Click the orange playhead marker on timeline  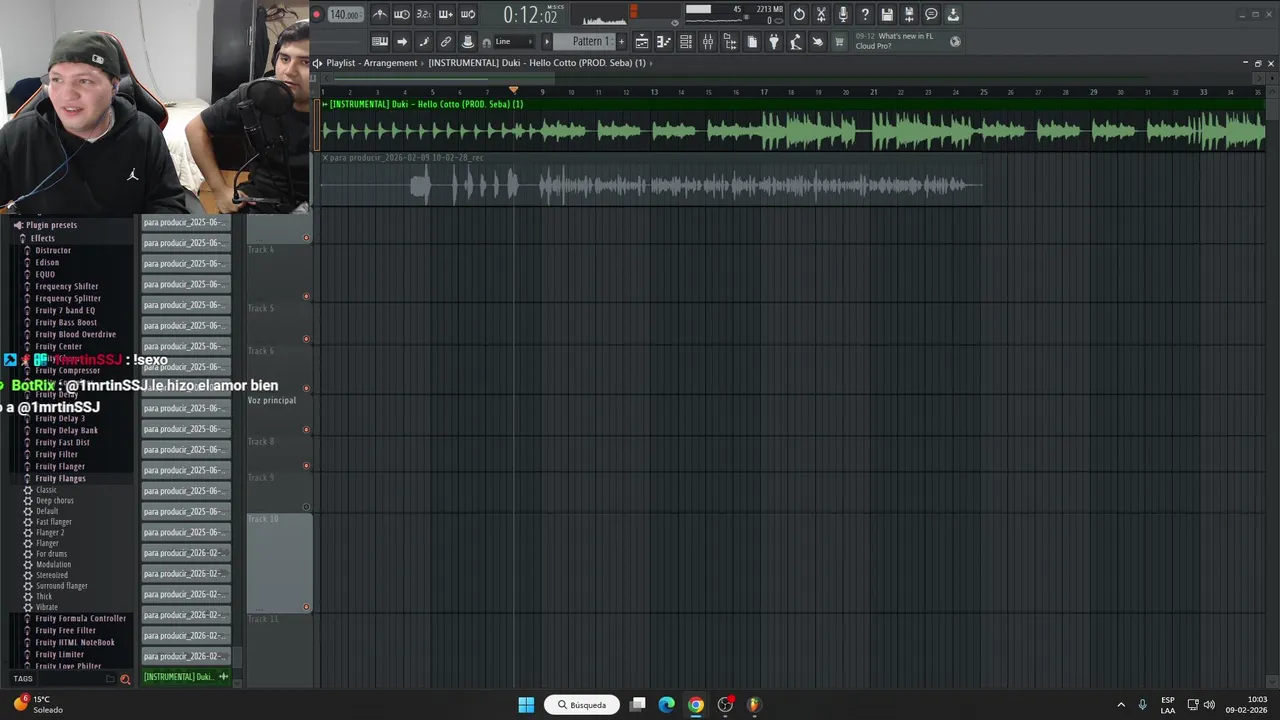coord(514,90)
